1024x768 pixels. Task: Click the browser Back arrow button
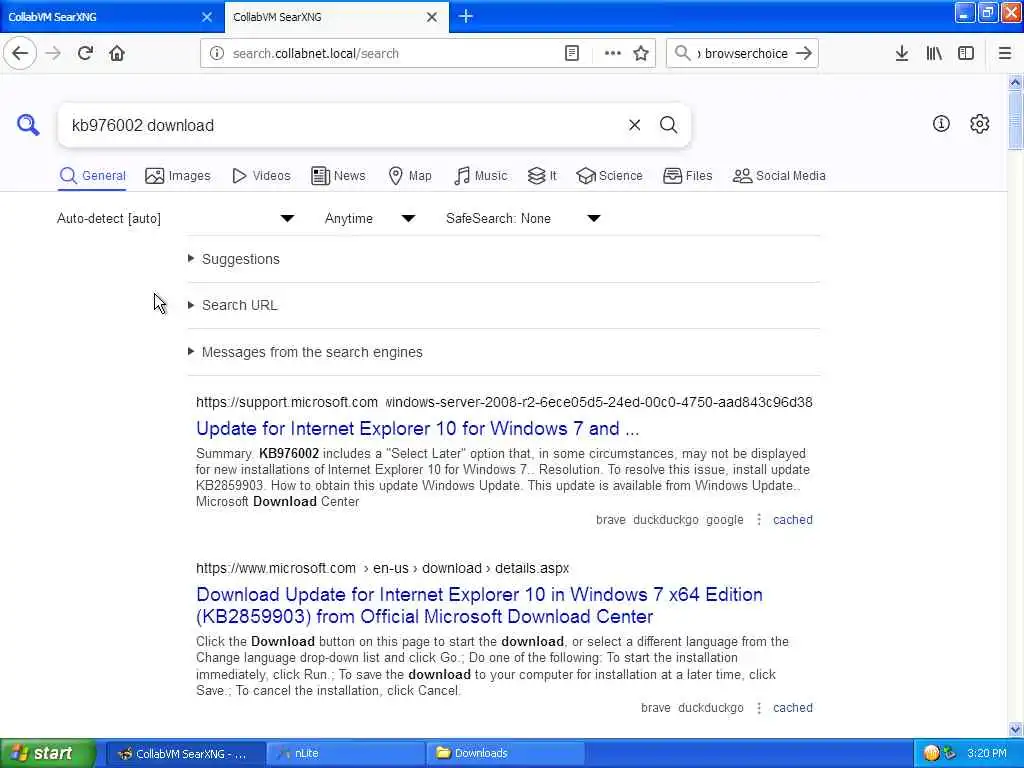click(20, 53)
